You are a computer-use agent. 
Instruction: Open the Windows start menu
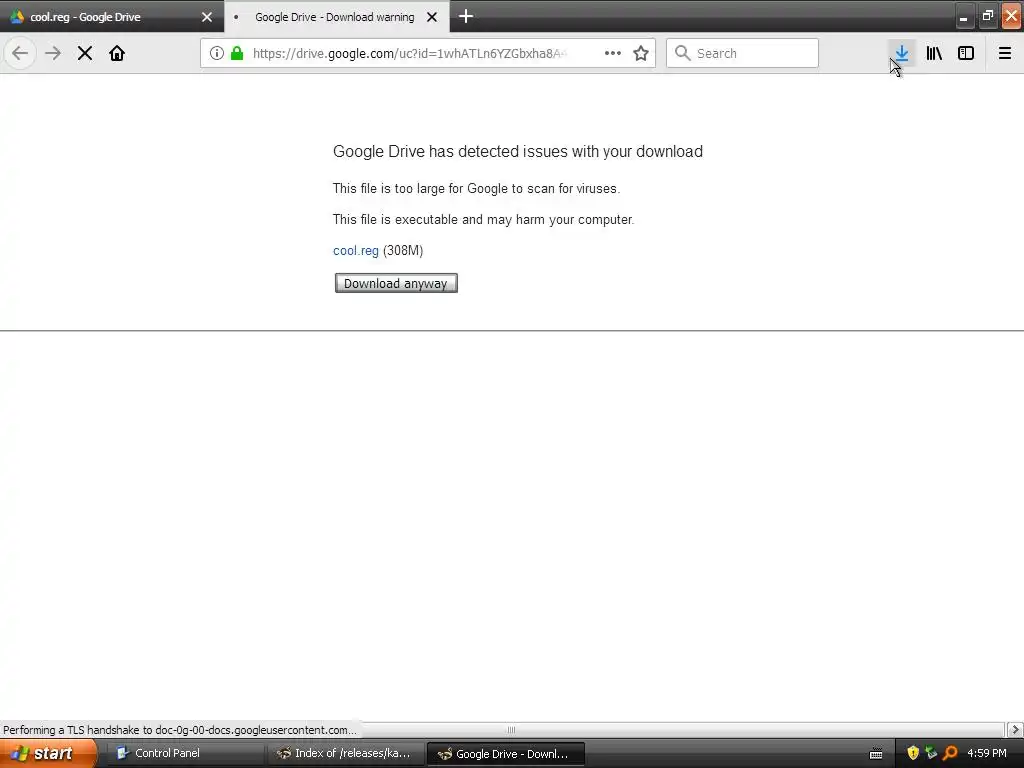click(x=48, y=754)
